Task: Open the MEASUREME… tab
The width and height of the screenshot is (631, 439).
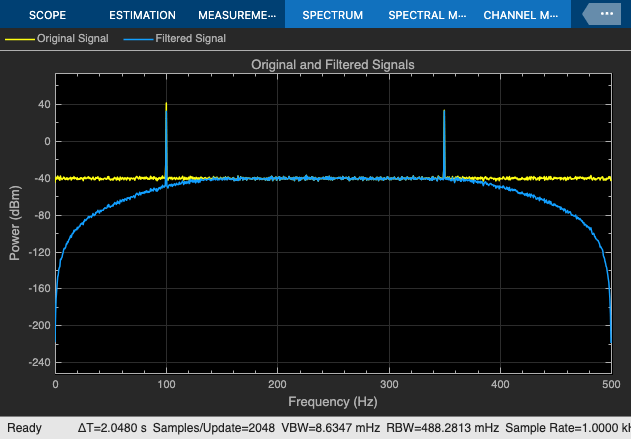Action: (237, 15)
